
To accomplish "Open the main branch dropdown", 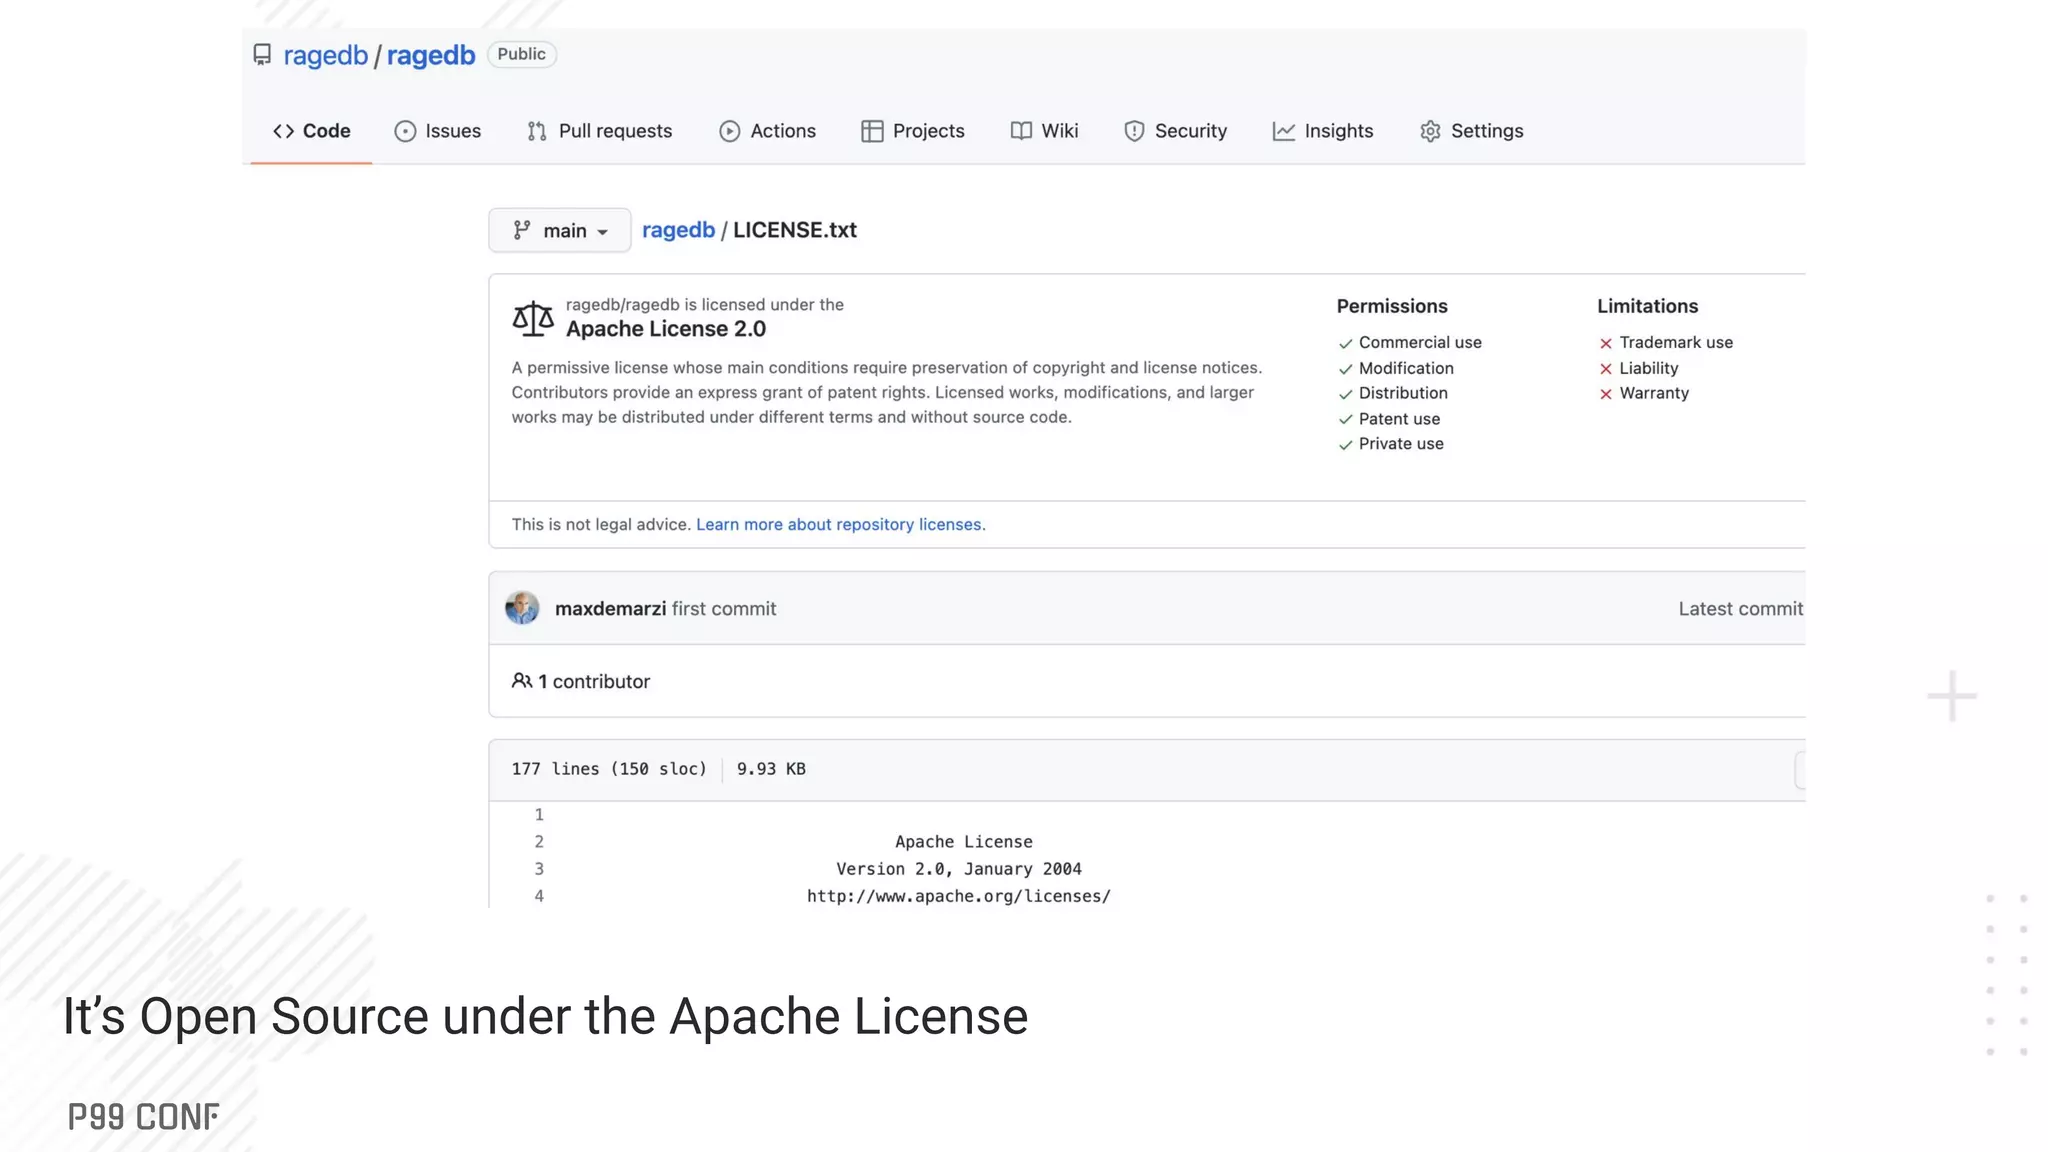I will (x=560, y=230).
